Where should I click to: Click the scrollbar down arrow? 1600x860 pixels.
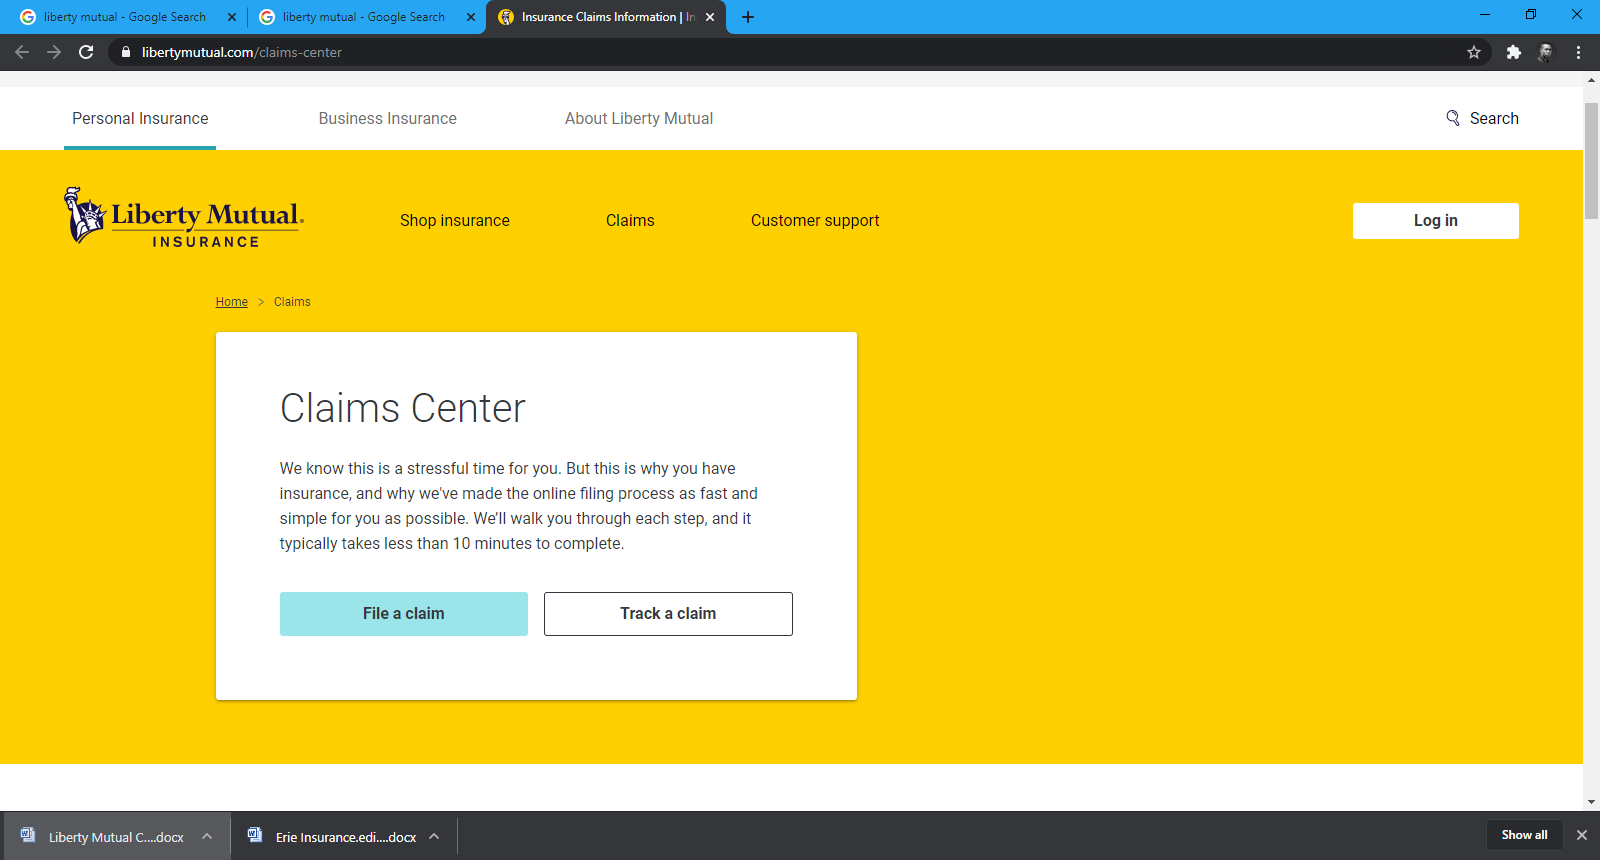[x=1591, y=802]
